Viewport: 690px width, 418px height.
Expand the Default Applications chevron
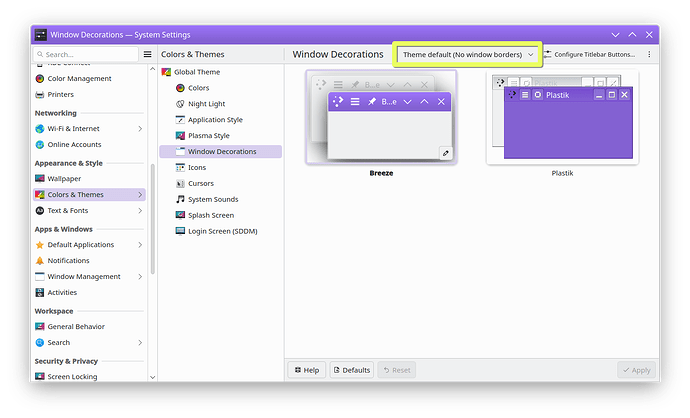tap(140, 245)
